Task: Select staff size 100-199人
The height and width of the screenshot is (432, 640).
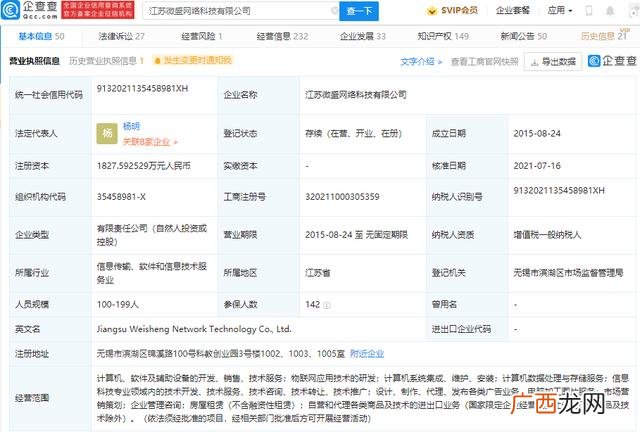Action: pos(118,305)
